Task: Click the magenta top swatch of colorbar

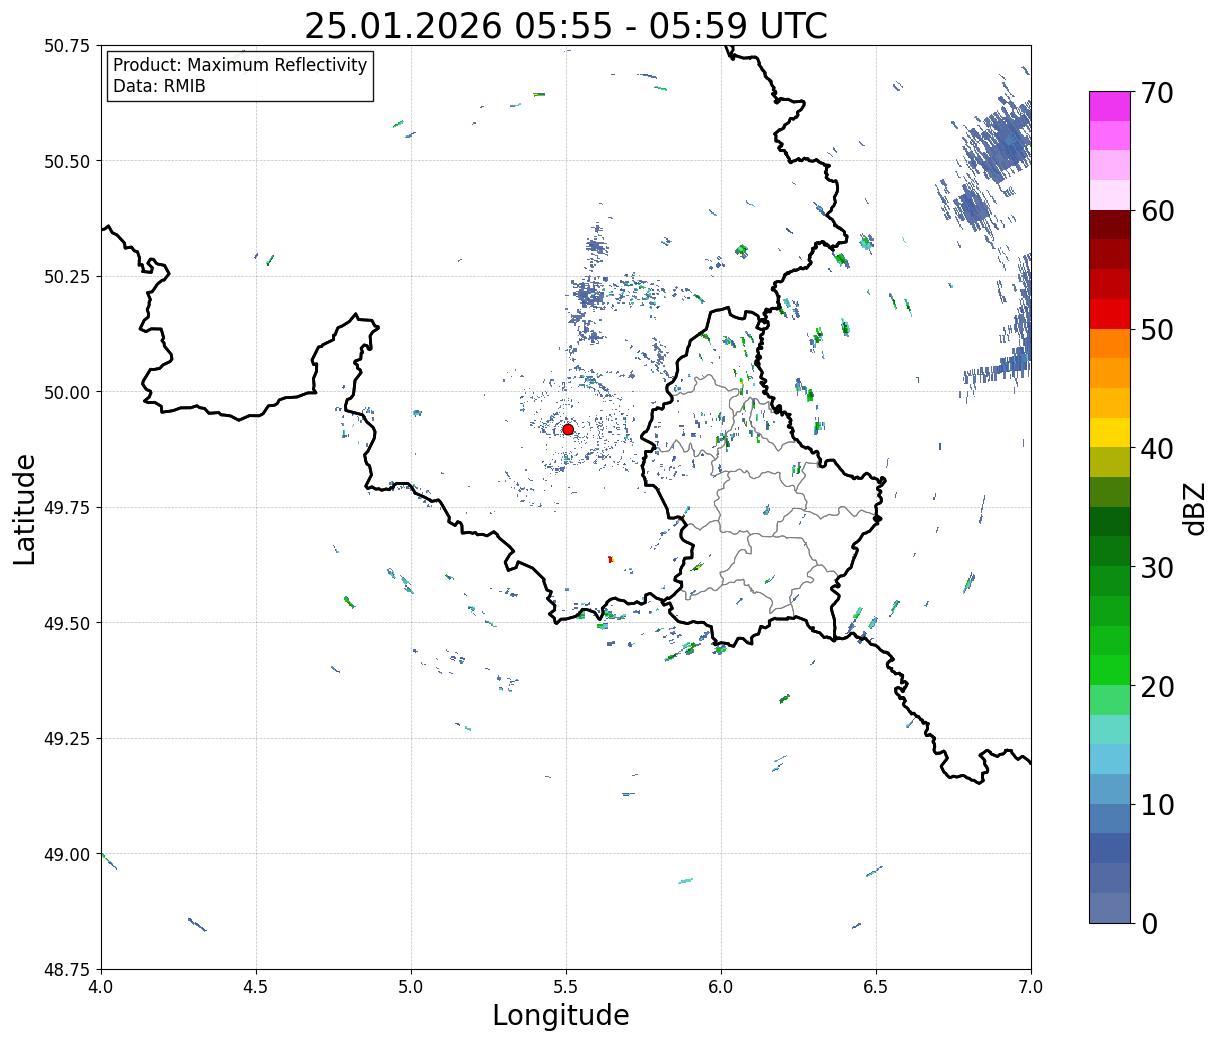Action: tap(1110, 106)
